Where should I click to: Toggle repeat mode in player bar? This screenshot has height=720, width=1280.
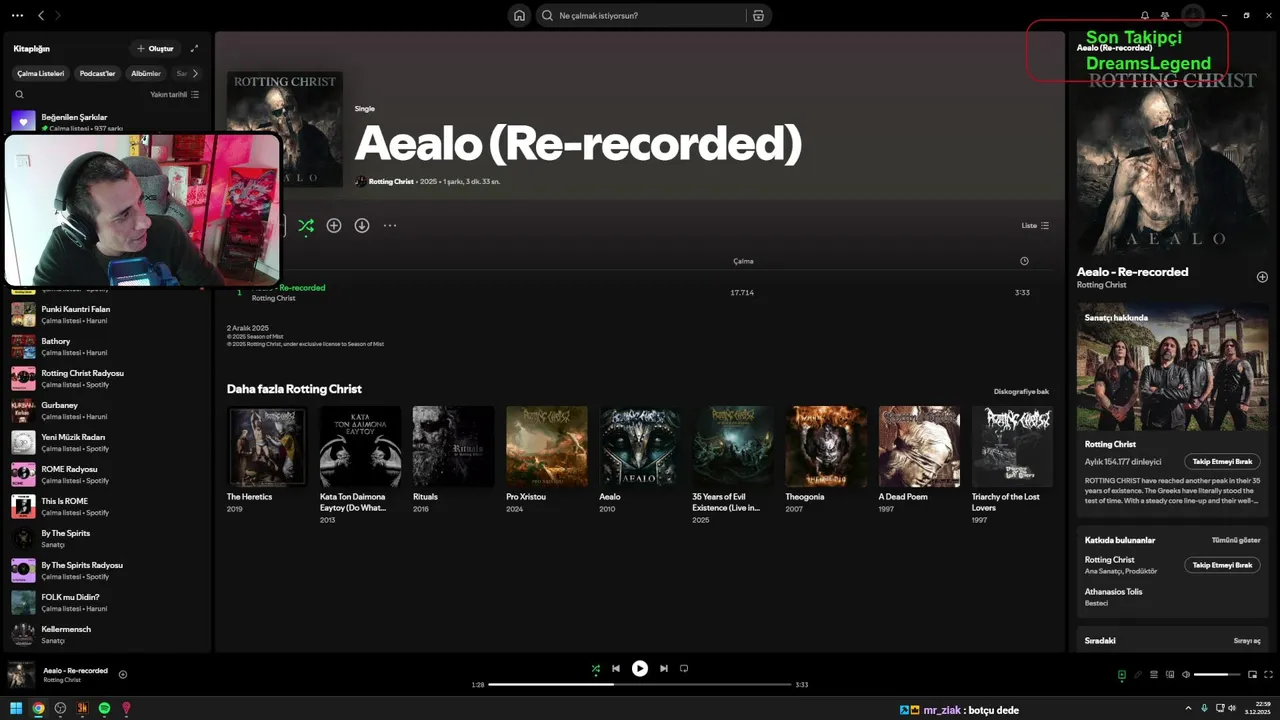(684, 669)
